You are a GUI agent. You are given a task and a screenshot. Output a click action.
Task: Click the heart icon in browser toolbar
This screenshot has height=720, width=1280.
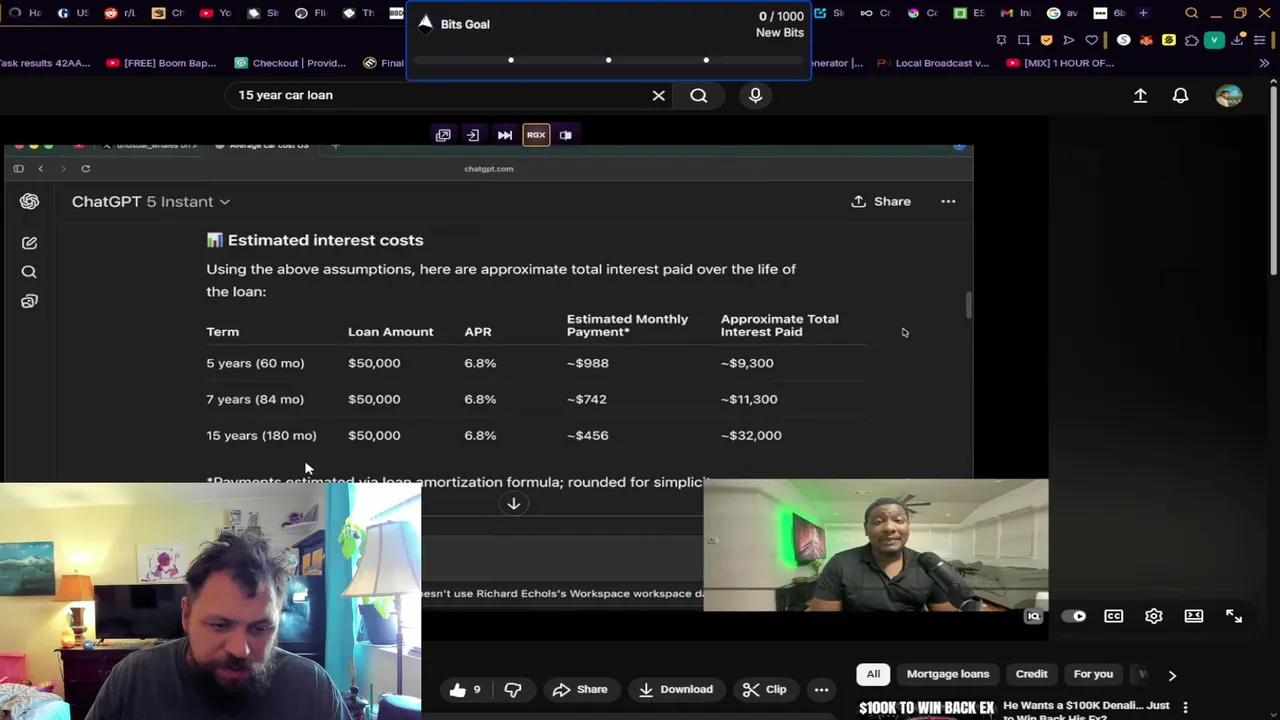pos(1092,40)
